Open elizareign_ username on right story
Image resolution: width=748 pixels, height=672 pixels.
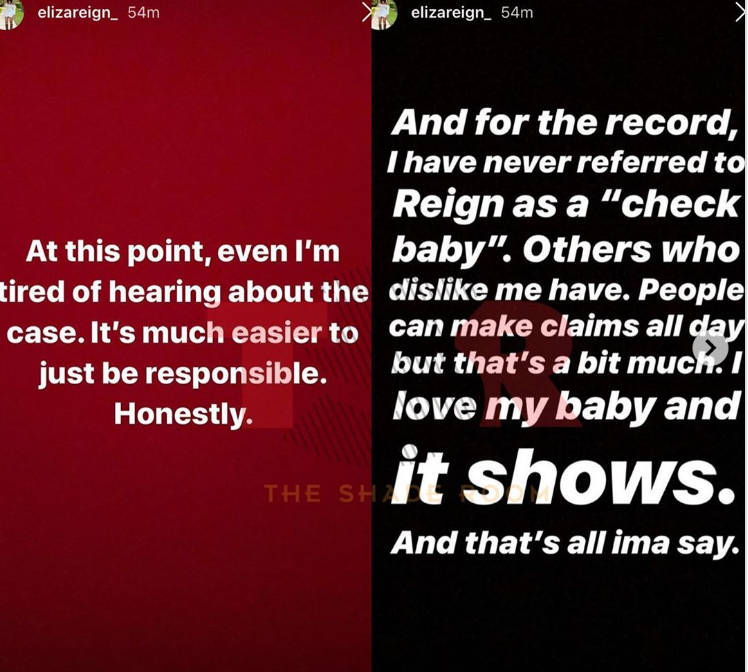[451, 13]
